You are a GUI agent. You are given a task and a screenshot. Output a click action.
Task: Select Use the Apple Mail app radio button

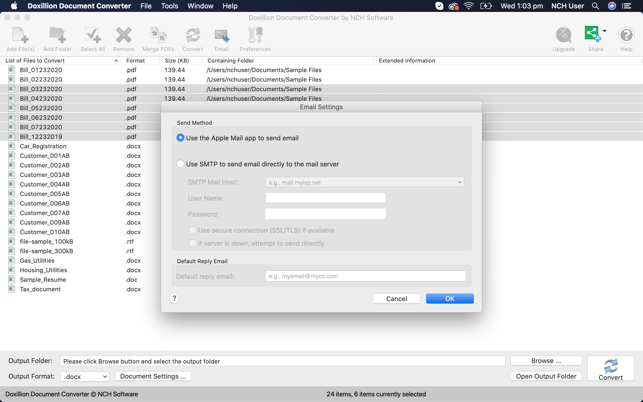coord(180,138)
